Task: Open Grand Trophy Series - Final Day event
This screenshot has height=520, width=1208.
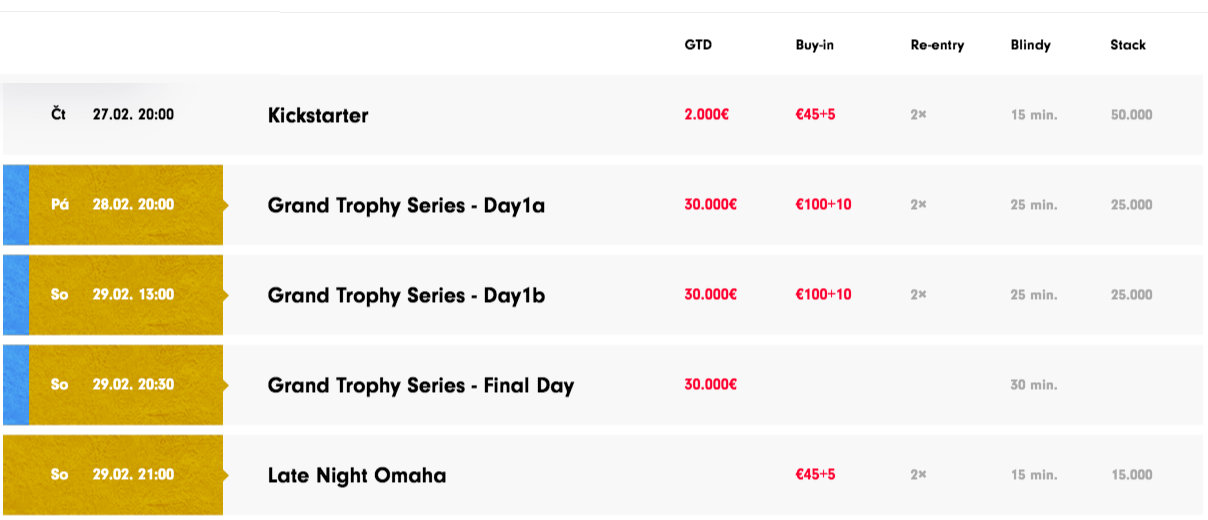Action: coord(421,385)
